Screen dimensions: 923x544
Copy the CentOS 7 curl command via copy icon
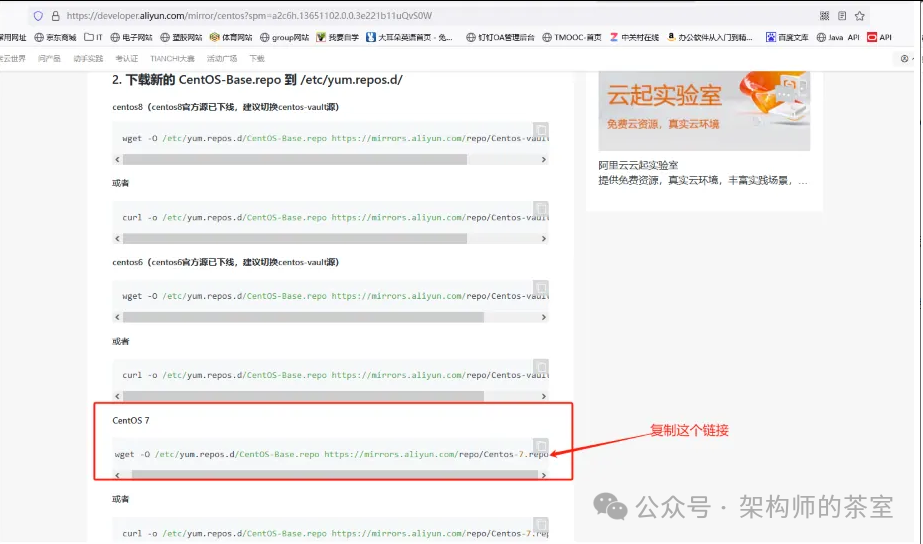540,525
